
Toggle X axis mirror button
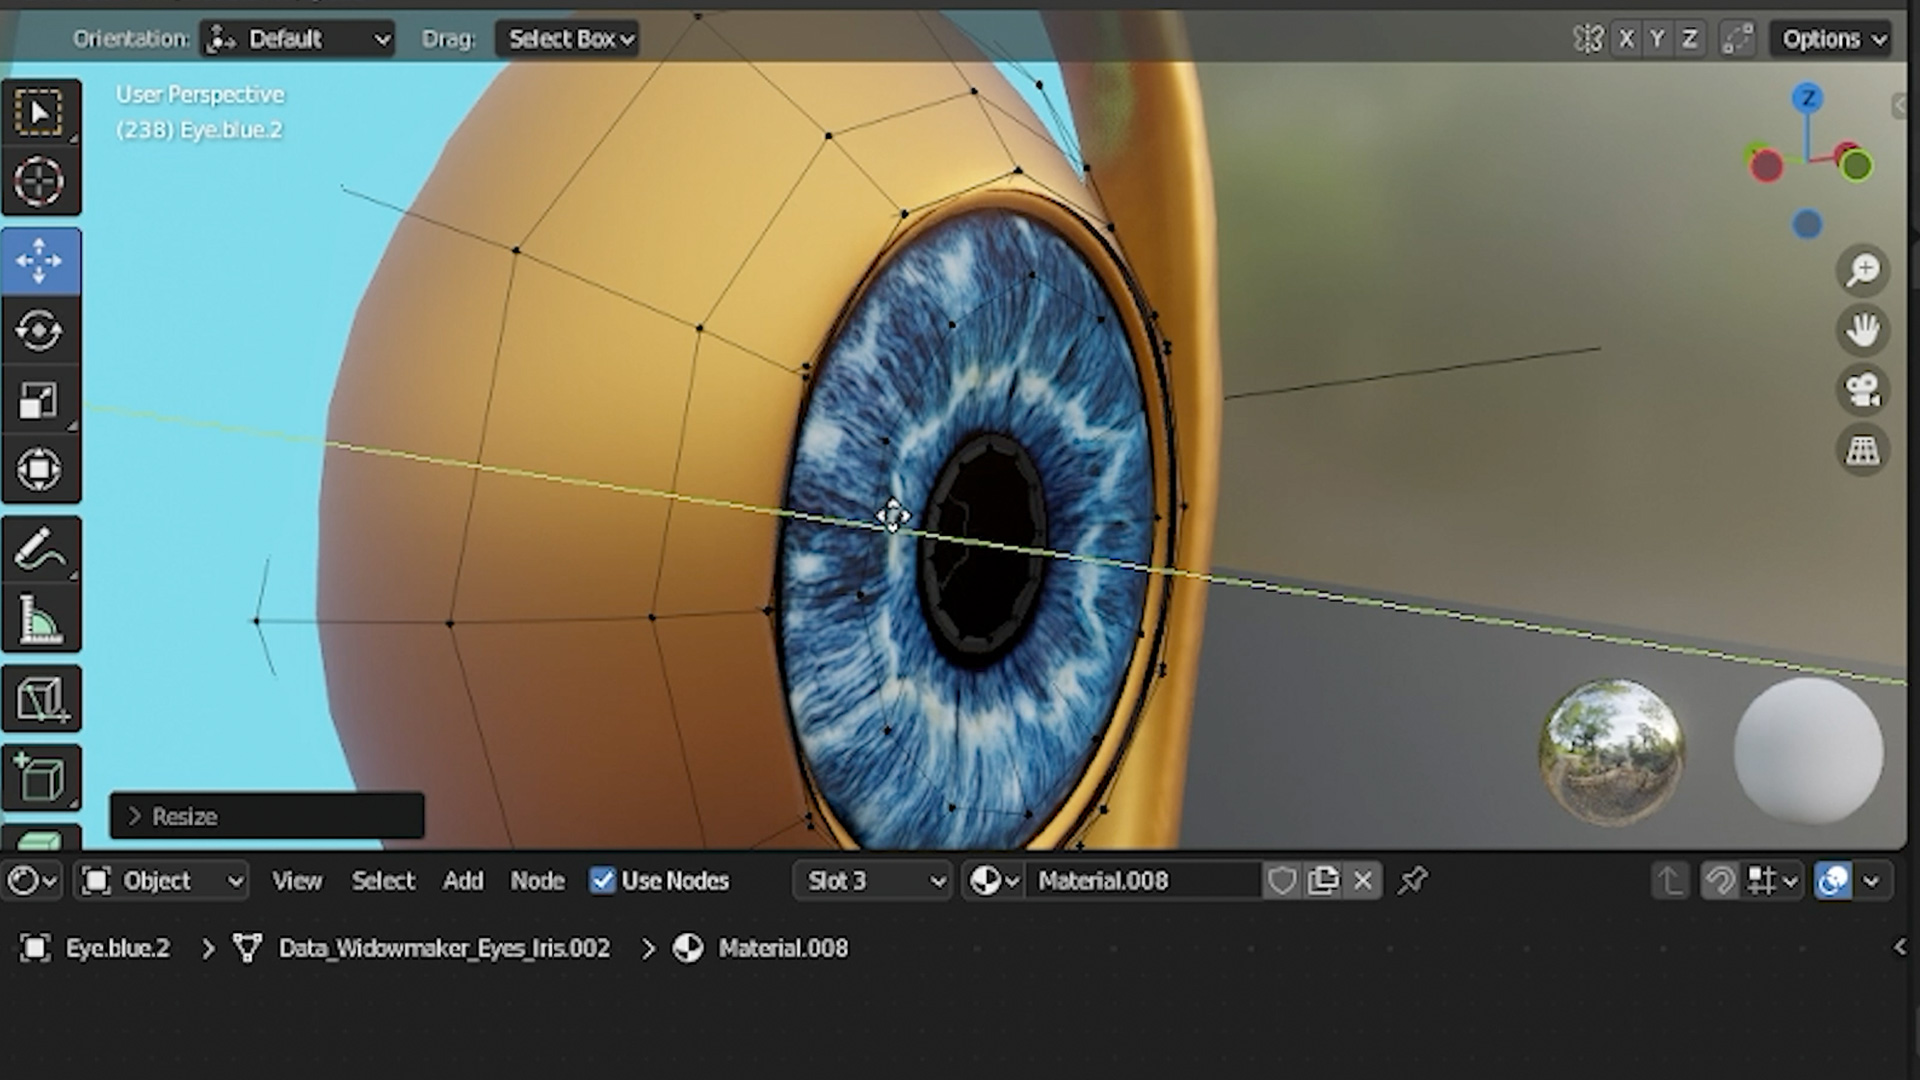(x=1627, y=39)
